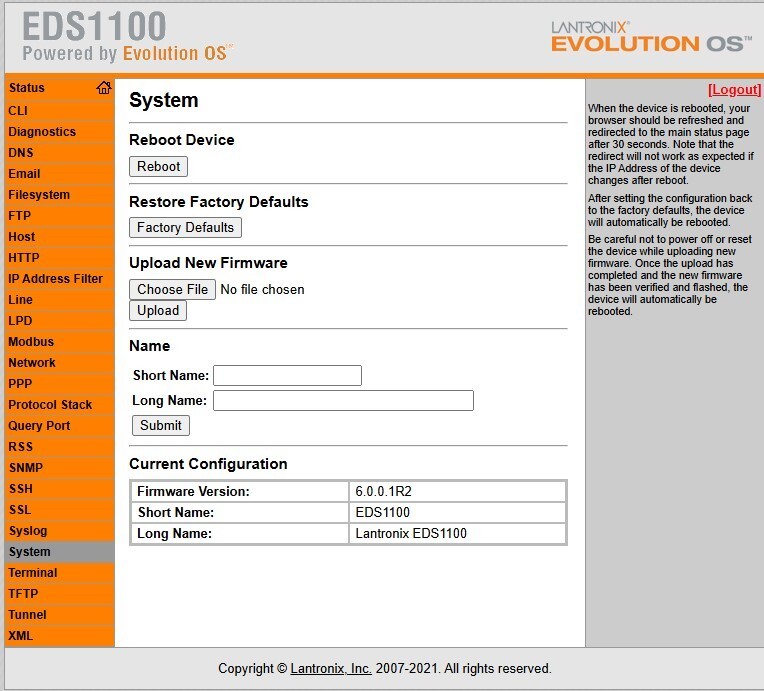Click the home icon beside Status
764x691 pixels.
pyautogui.click(x=103, y=88)
